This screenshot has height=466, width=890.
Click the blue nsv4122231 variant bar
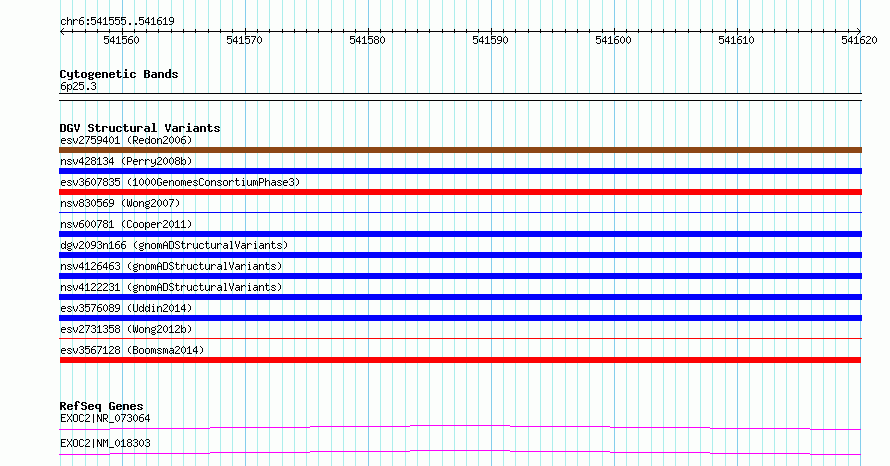(x=460, y=297)
